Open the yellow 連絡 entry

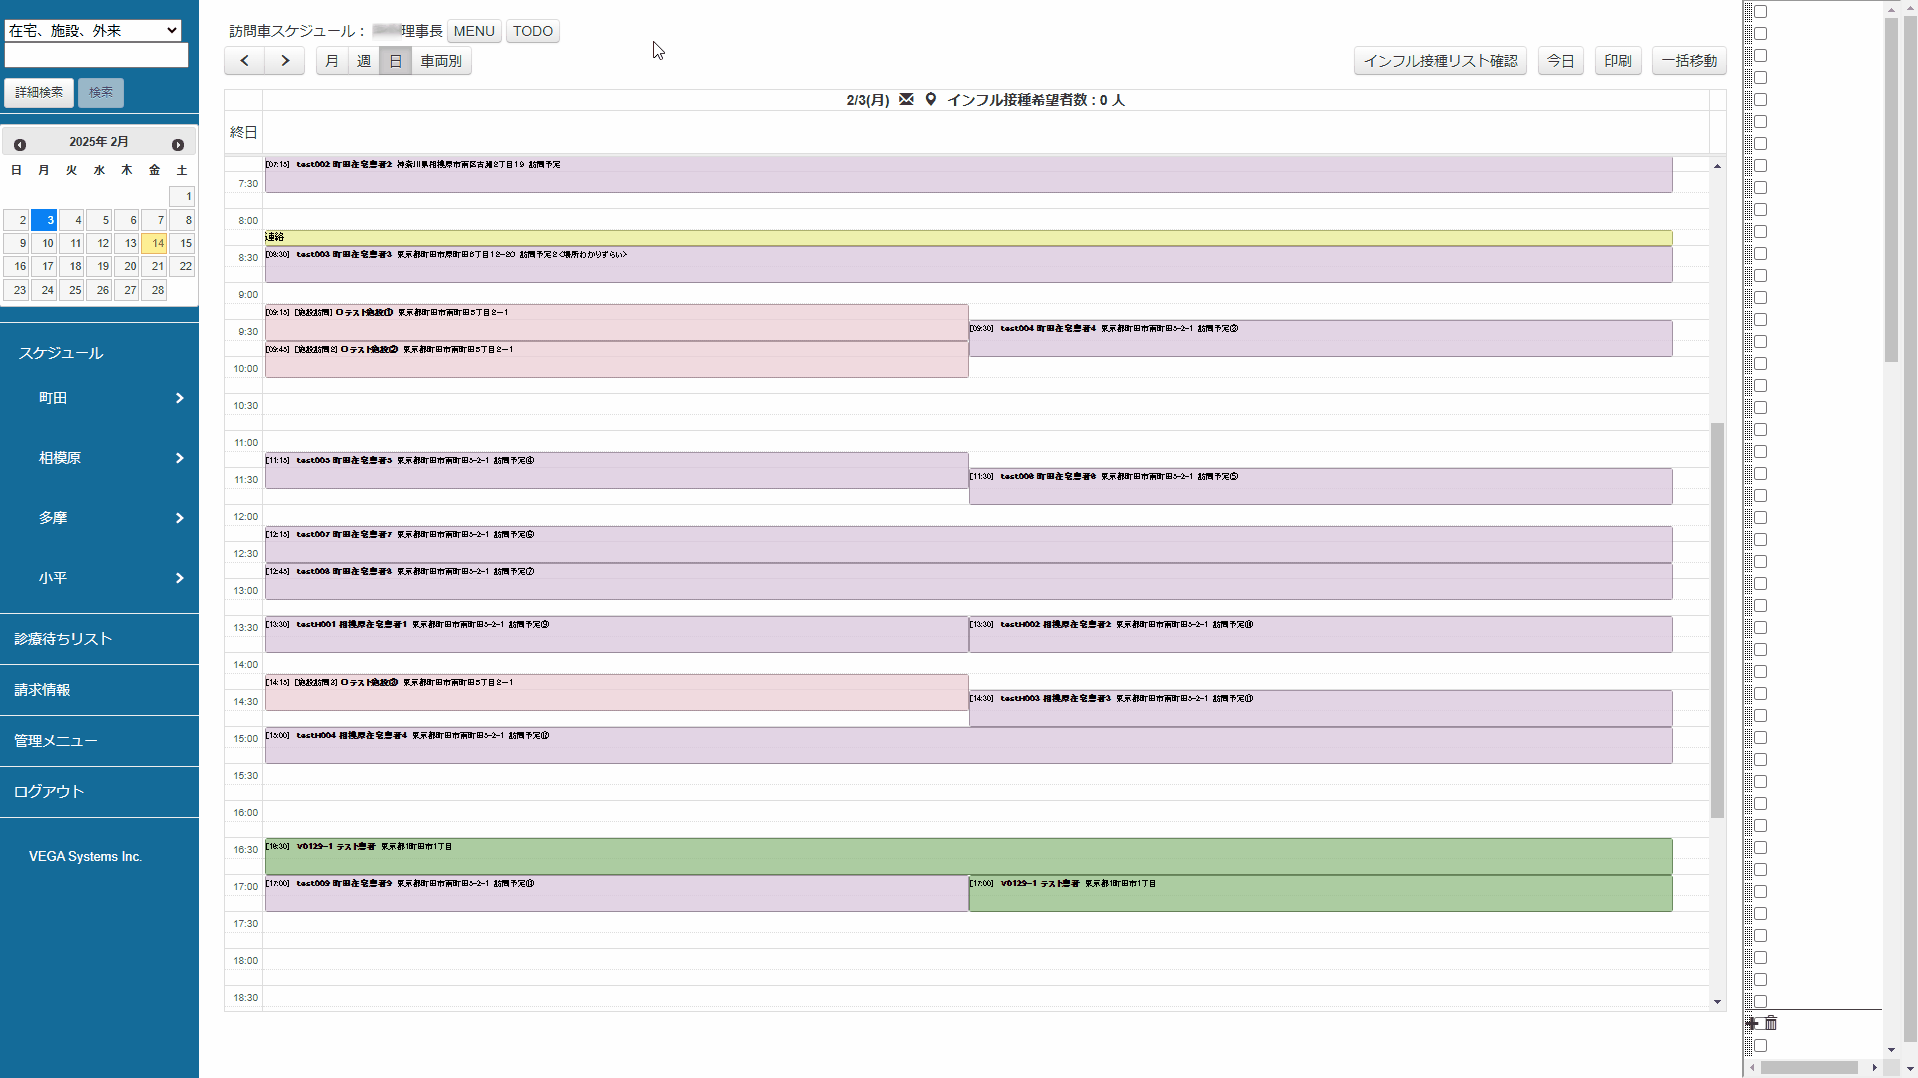(968, 237)
